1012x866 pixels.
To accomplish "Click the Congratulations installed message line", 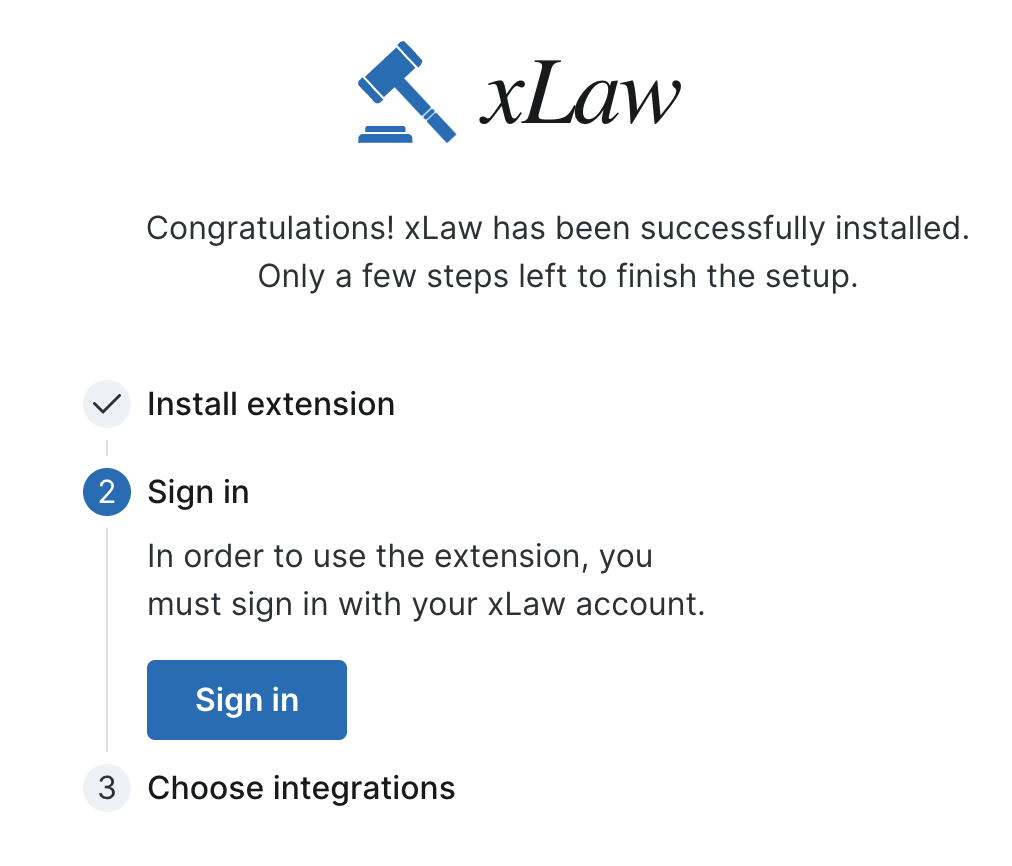I will (x=558, y=228).
